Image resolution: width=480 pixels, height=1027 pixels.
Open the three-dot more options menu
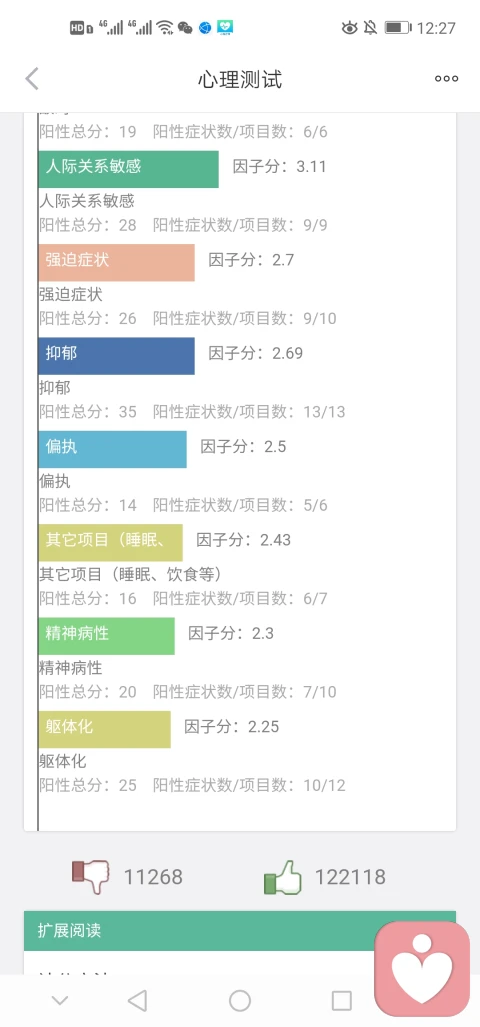click(447, 79)
